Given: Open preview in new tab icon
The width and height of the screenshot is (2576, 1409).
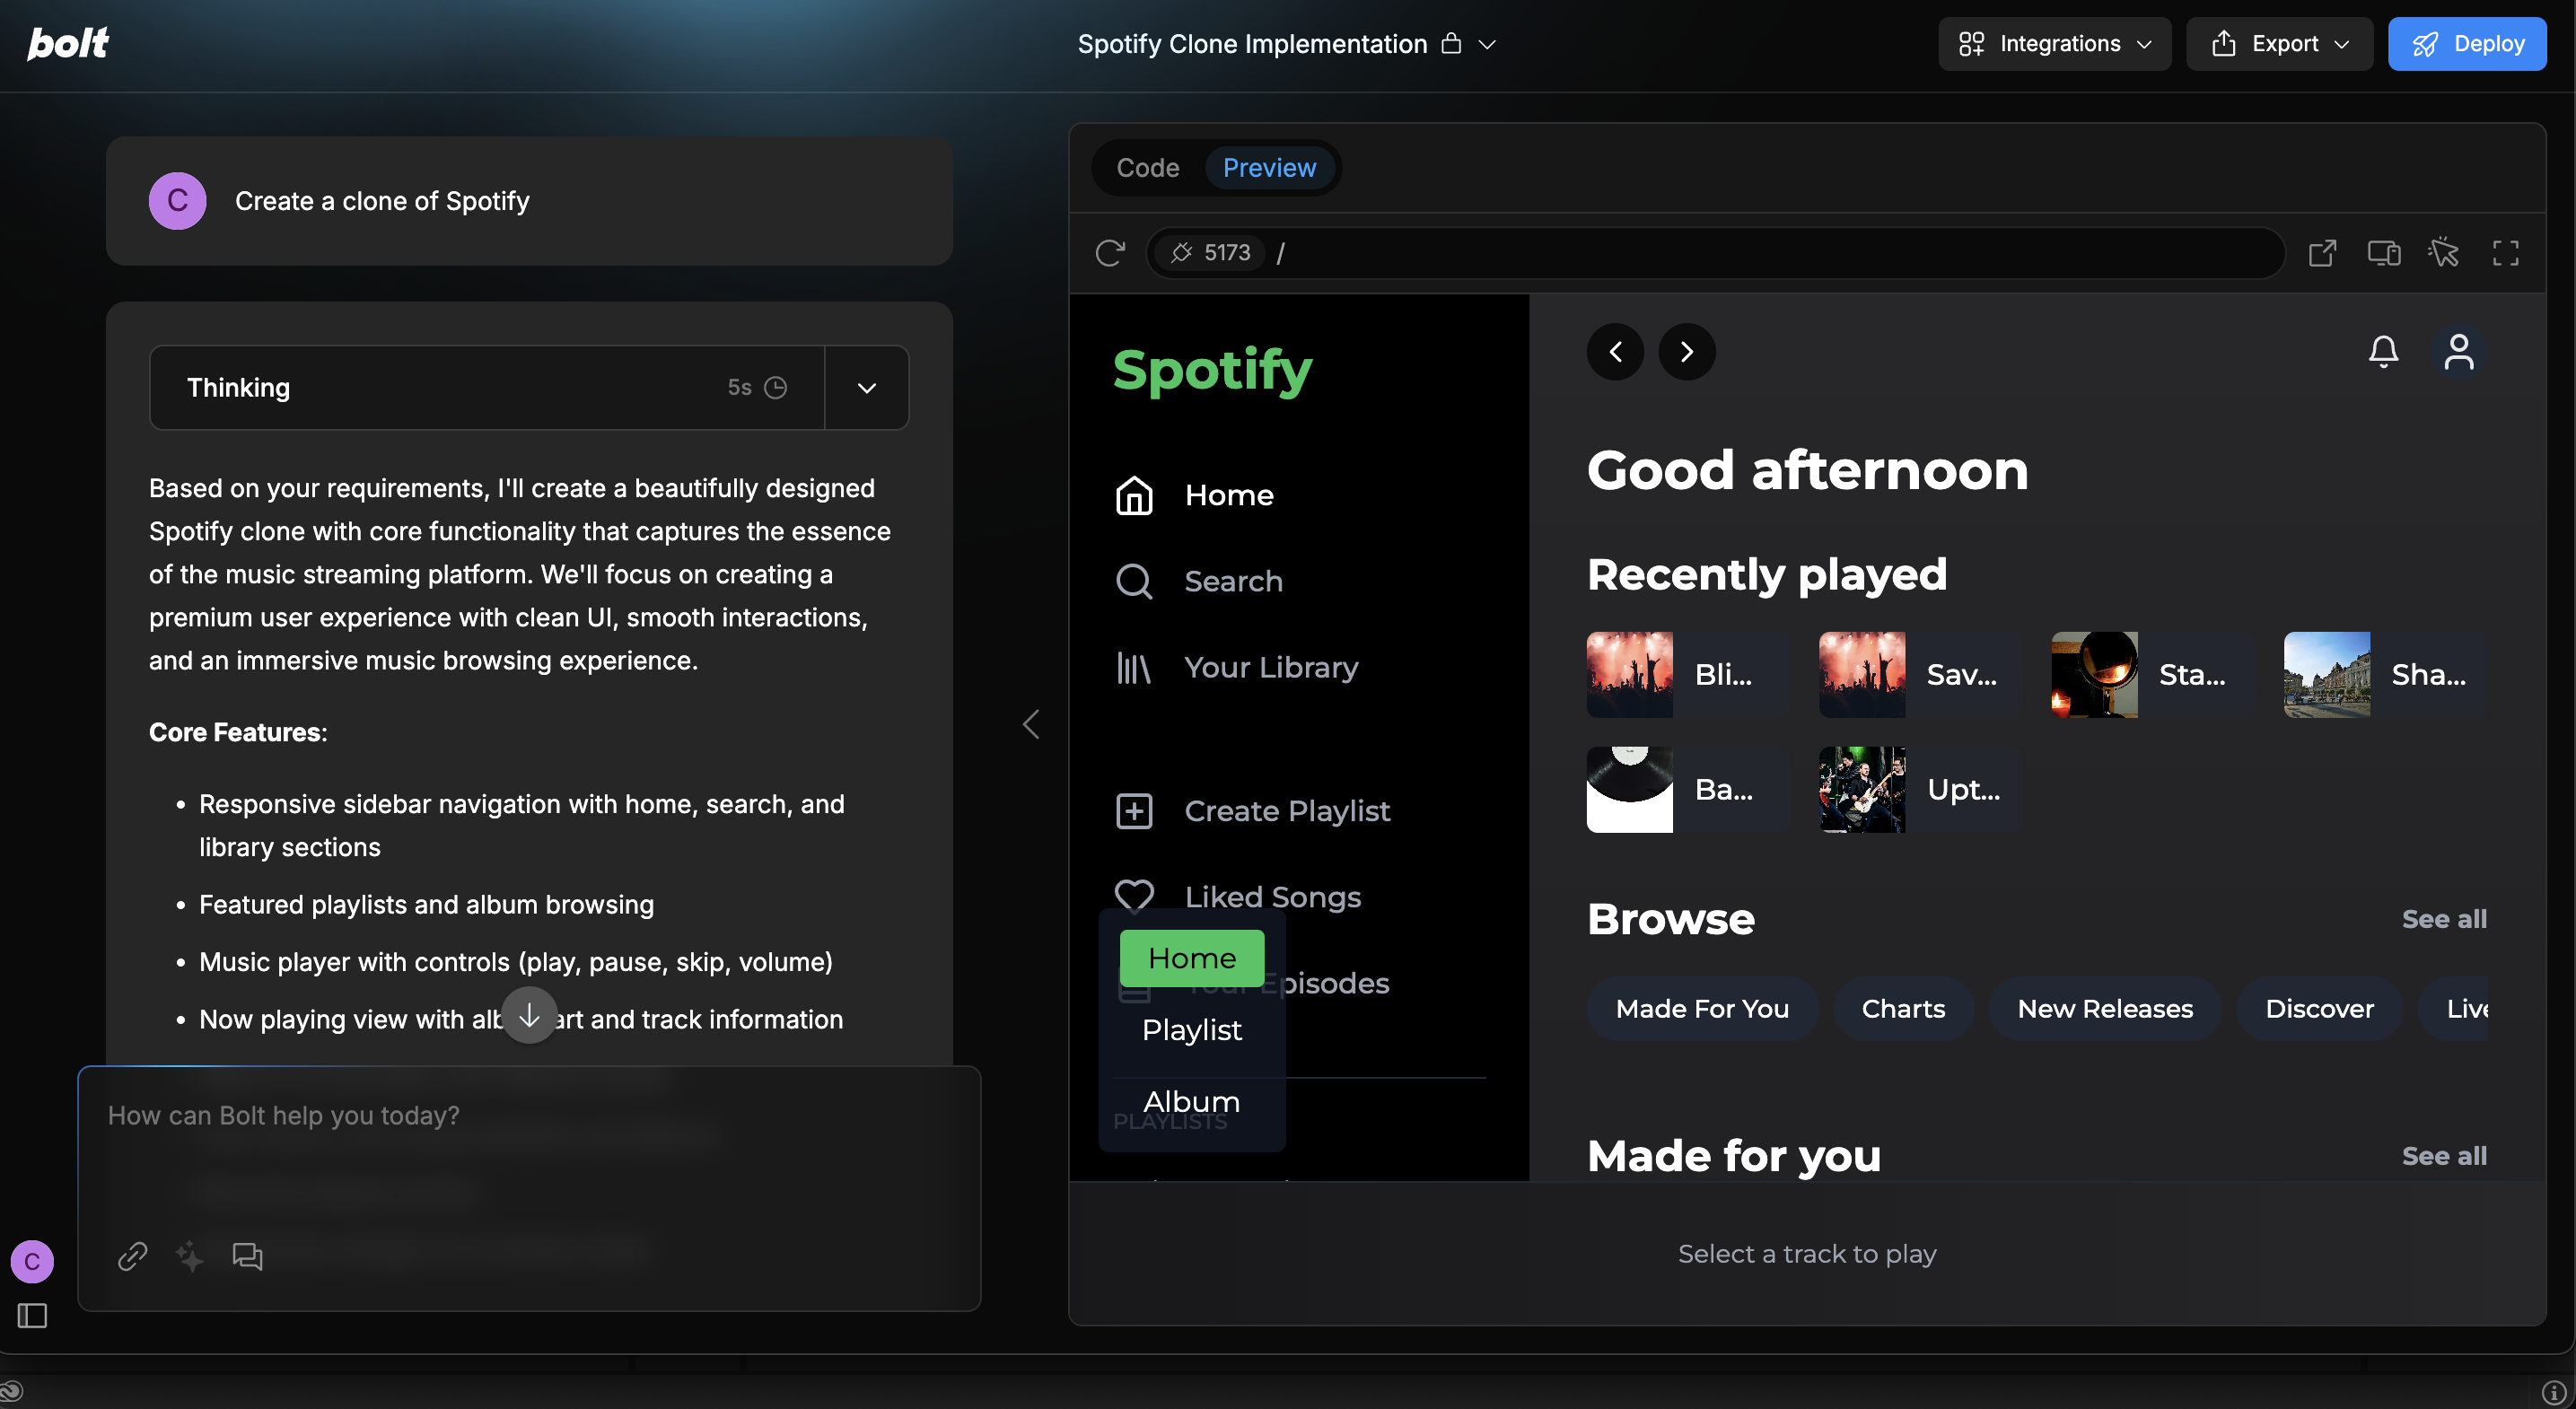Looking at the screenshot, I should click(x=2322, y=253).
